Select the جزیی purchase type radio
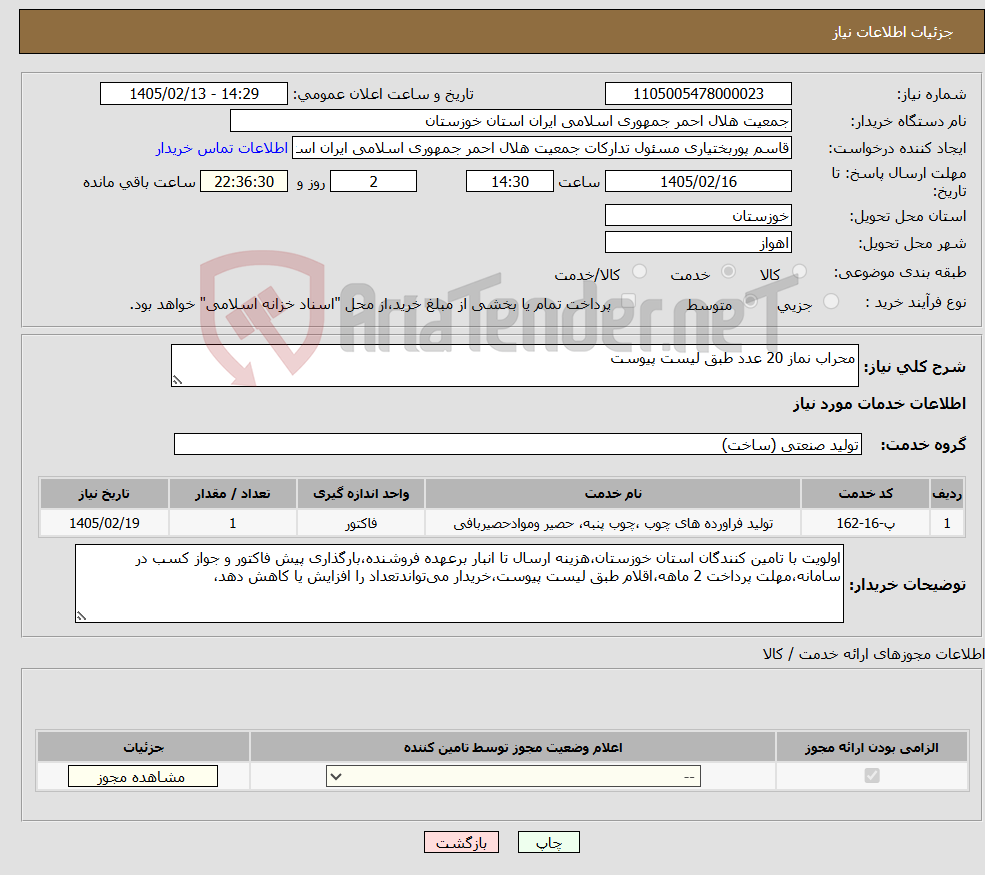Viewport: 985px width, 875px height. 830,301
